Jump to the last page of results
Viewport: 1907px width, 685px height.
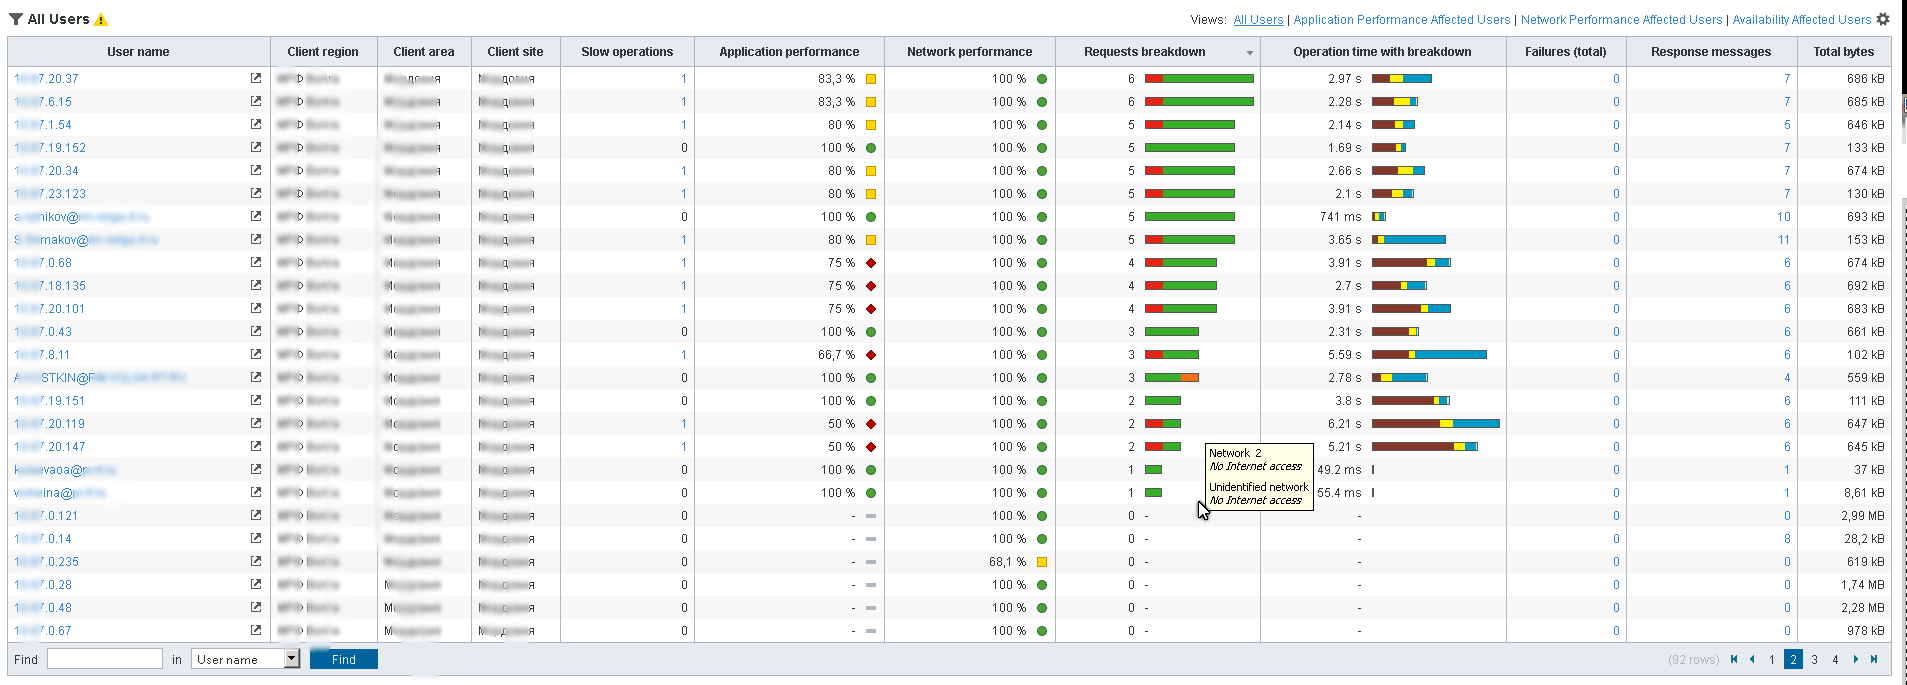point(1874,659)
